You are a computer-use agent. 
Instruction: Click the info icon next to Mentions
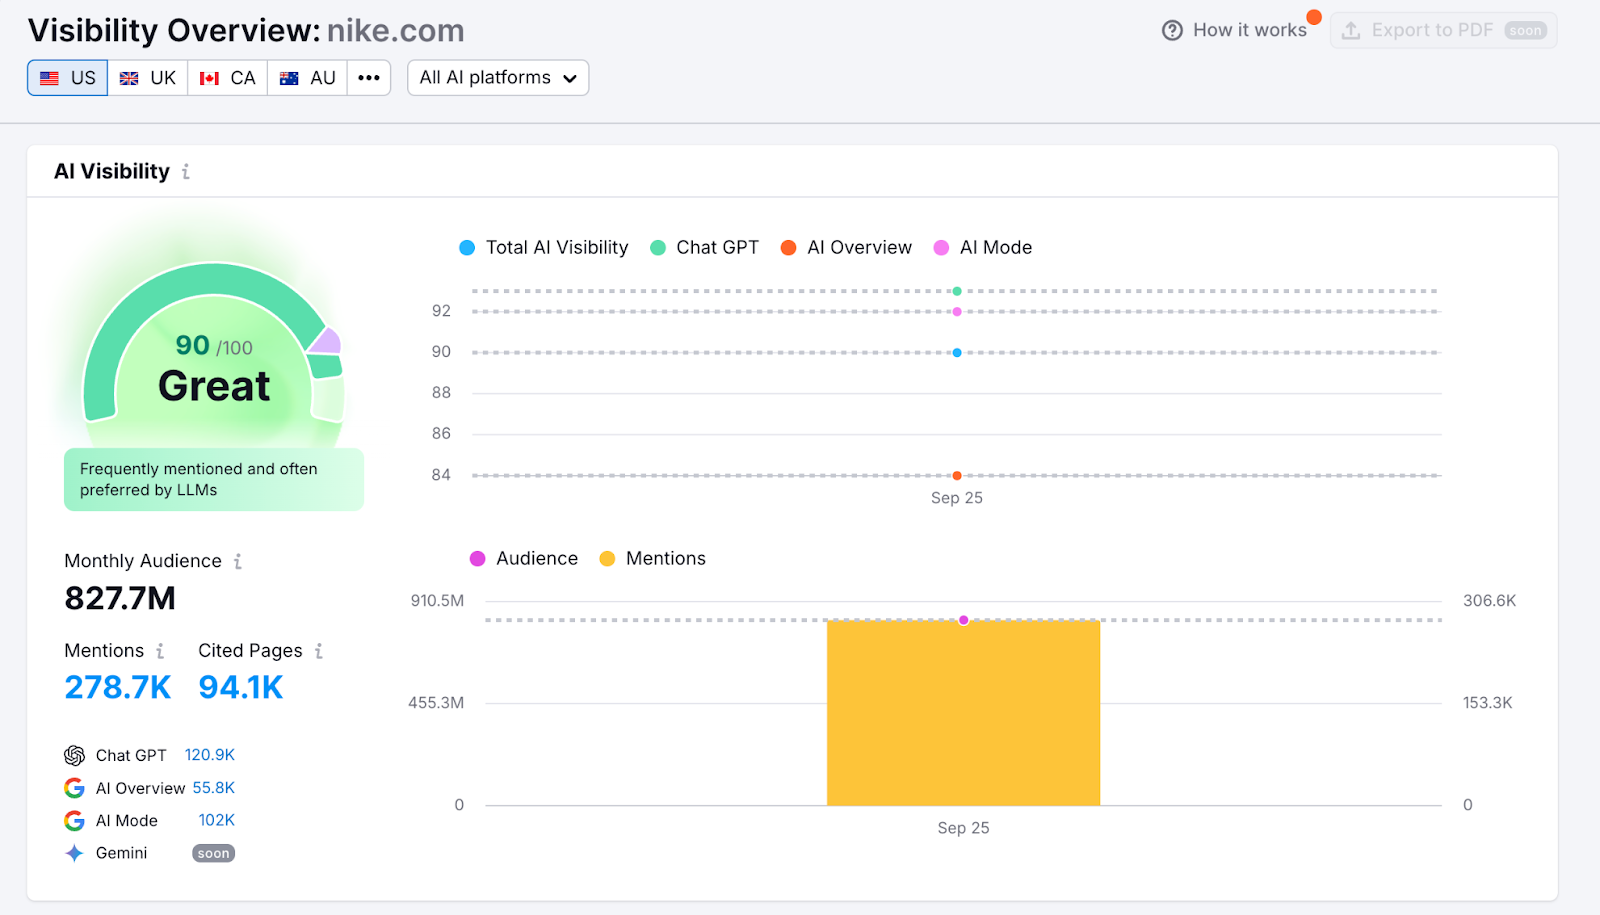point(160,651)
